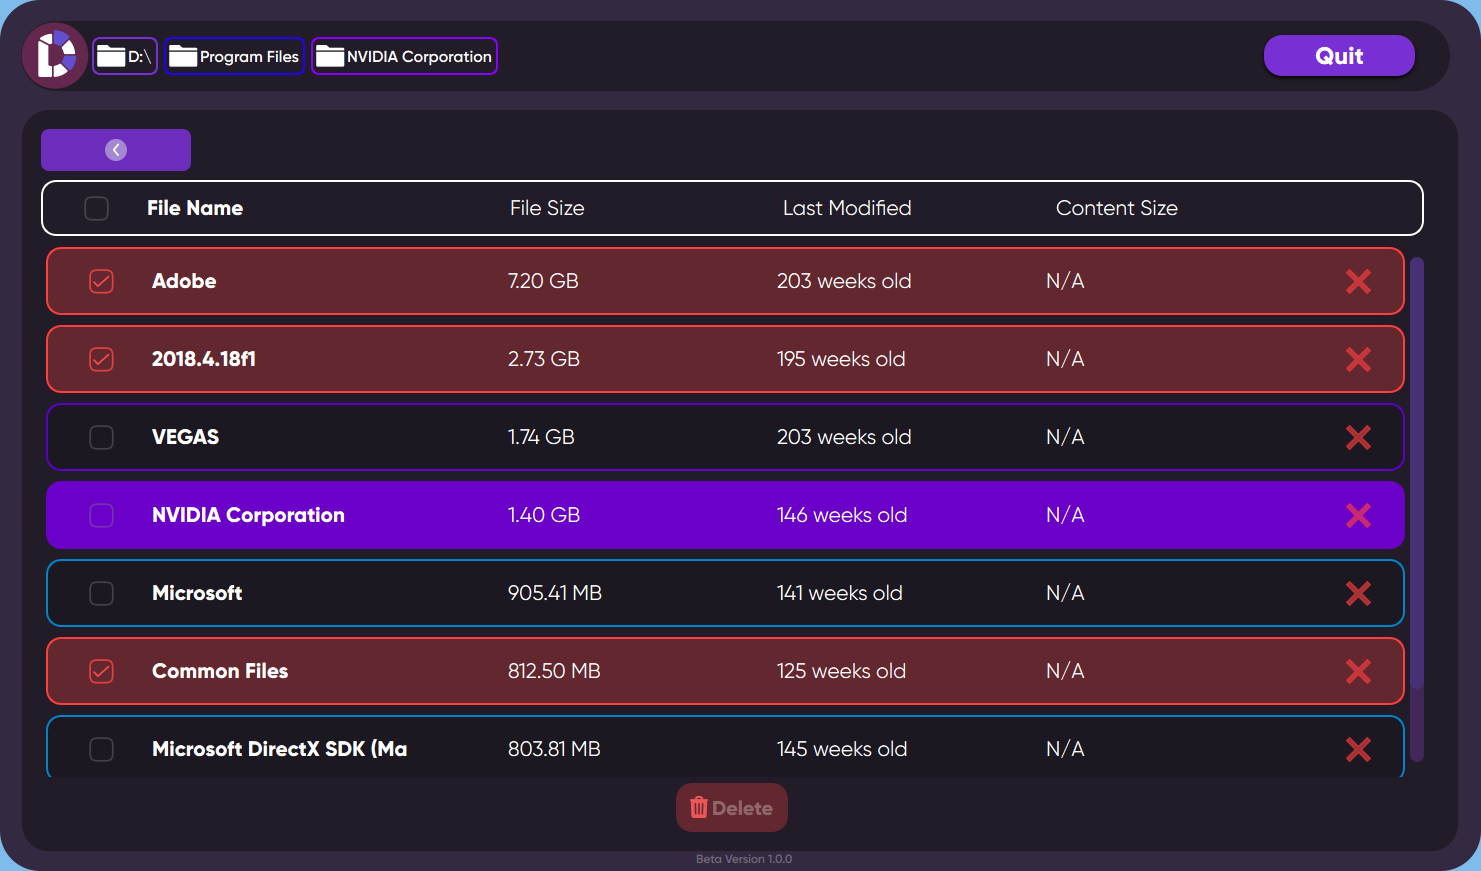Remove Common Files using its red X
The height and width of the screenshot is (871, 1481).
coord(1358,671)
